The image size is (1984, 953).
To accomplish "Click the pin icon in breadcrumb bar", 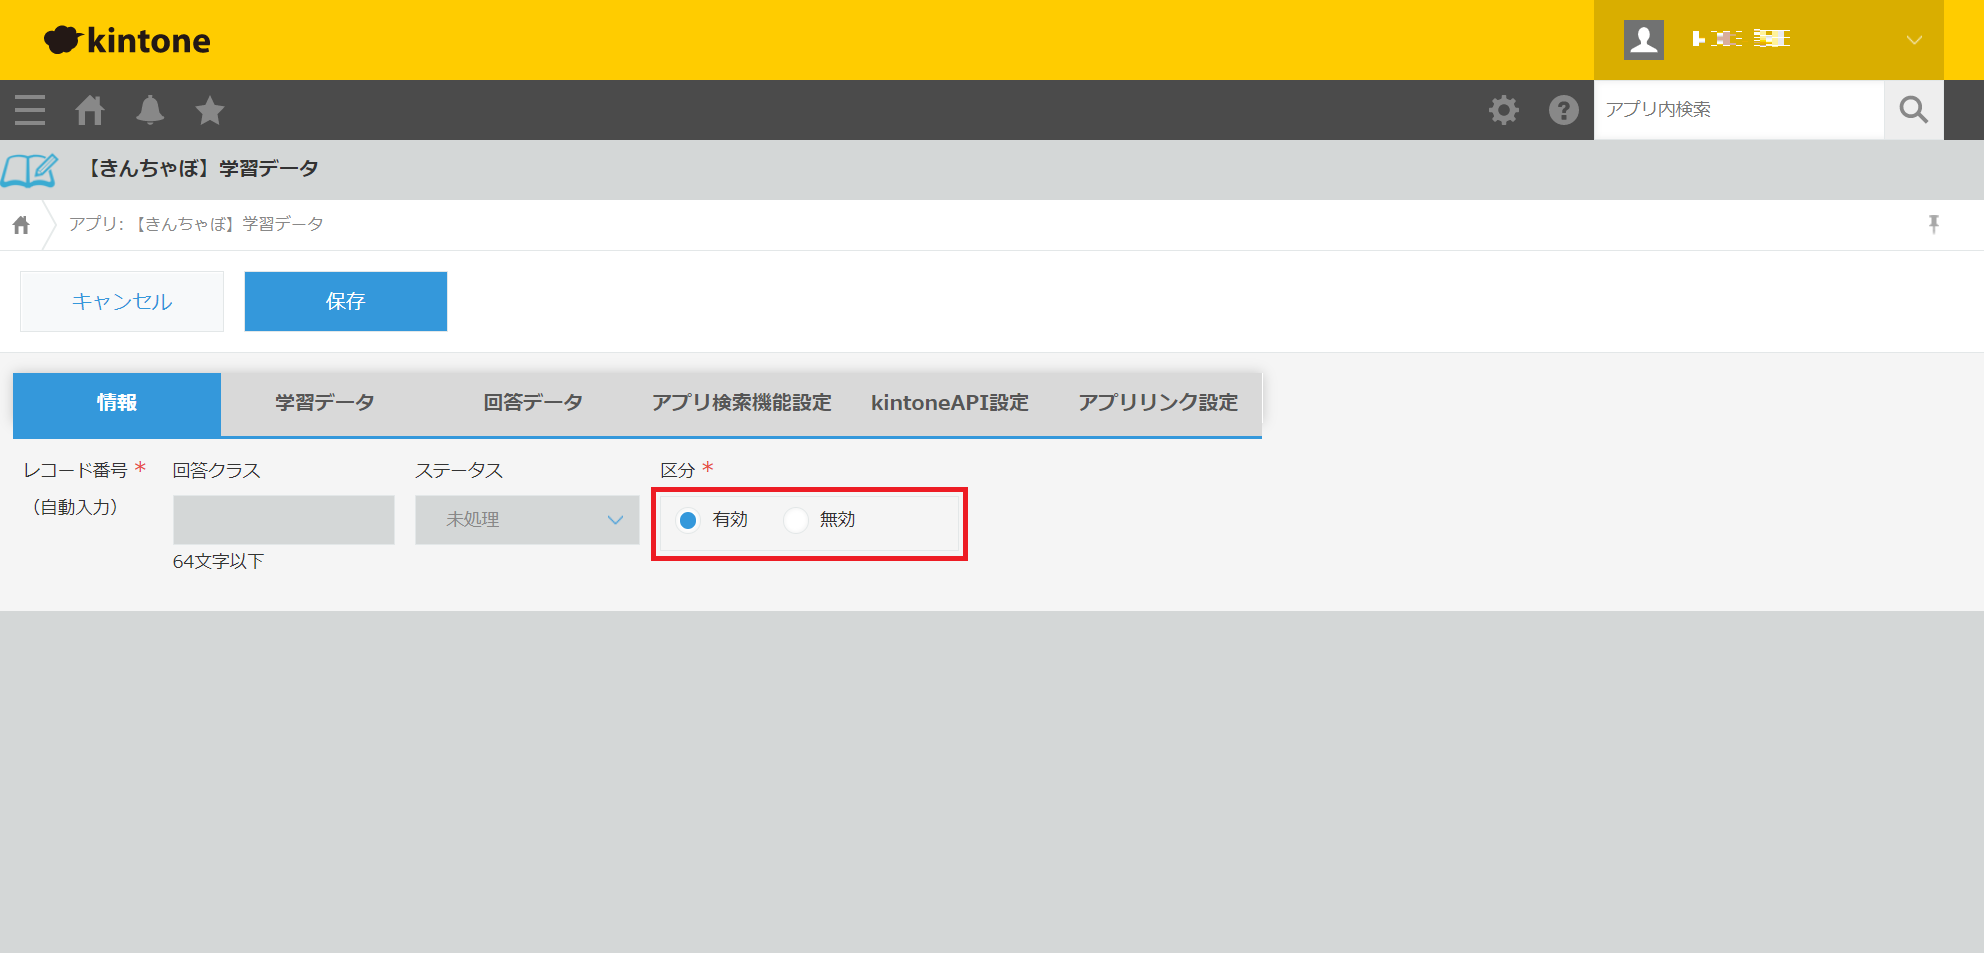I will click(1933, 224).
